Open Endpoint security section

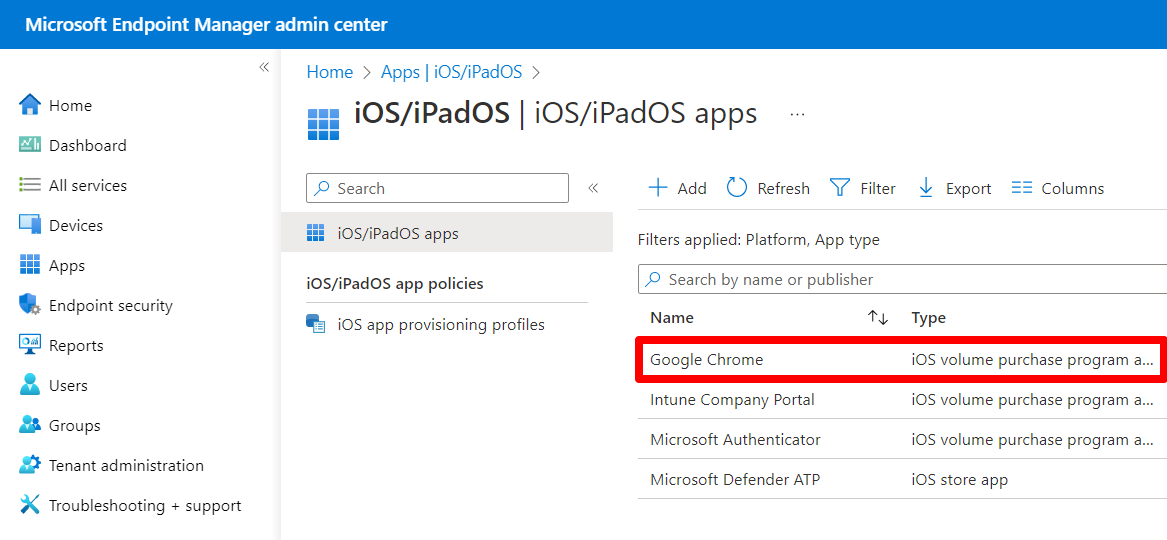111,305
